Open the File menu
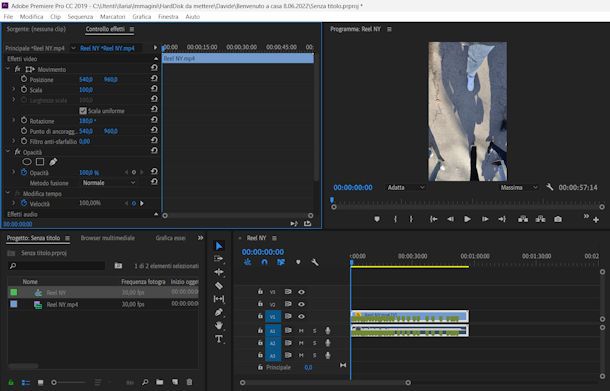The height and width of the screenshot is (391, 610). click(x=8, y=17)
